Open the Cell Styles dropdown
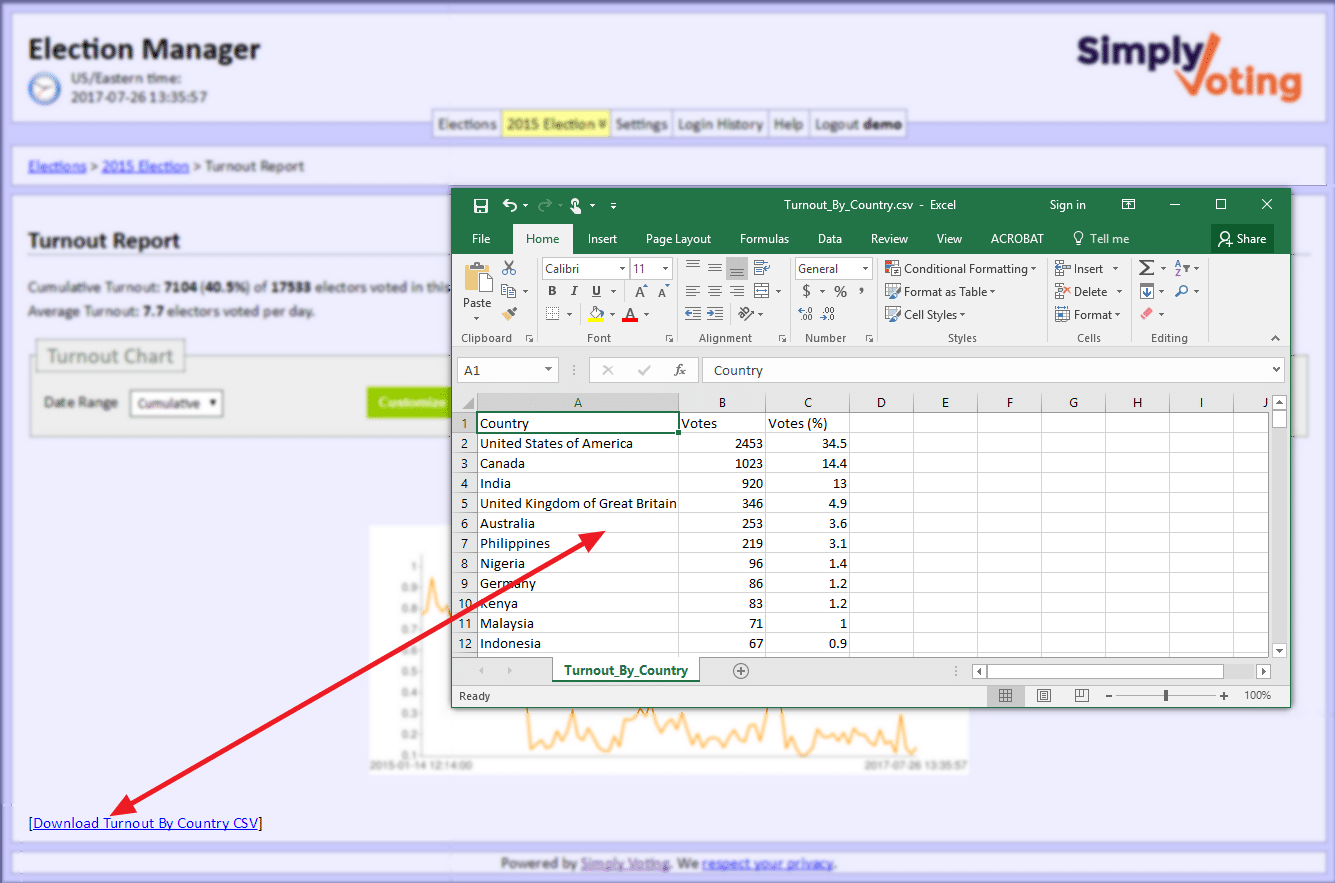The height and width of the screenshot is (883, 1335). coord(925,314)
